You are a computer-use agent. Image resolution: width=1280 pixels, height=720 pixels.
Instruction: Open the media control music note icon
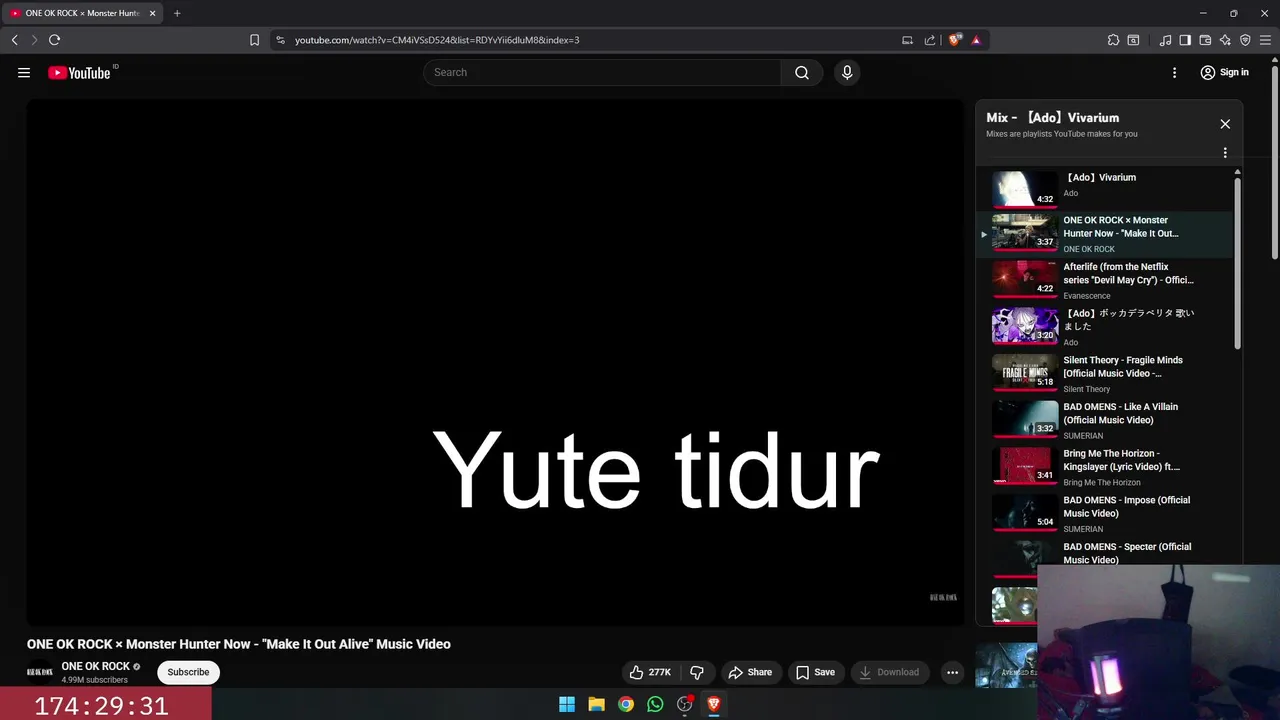pos(1165,40)
